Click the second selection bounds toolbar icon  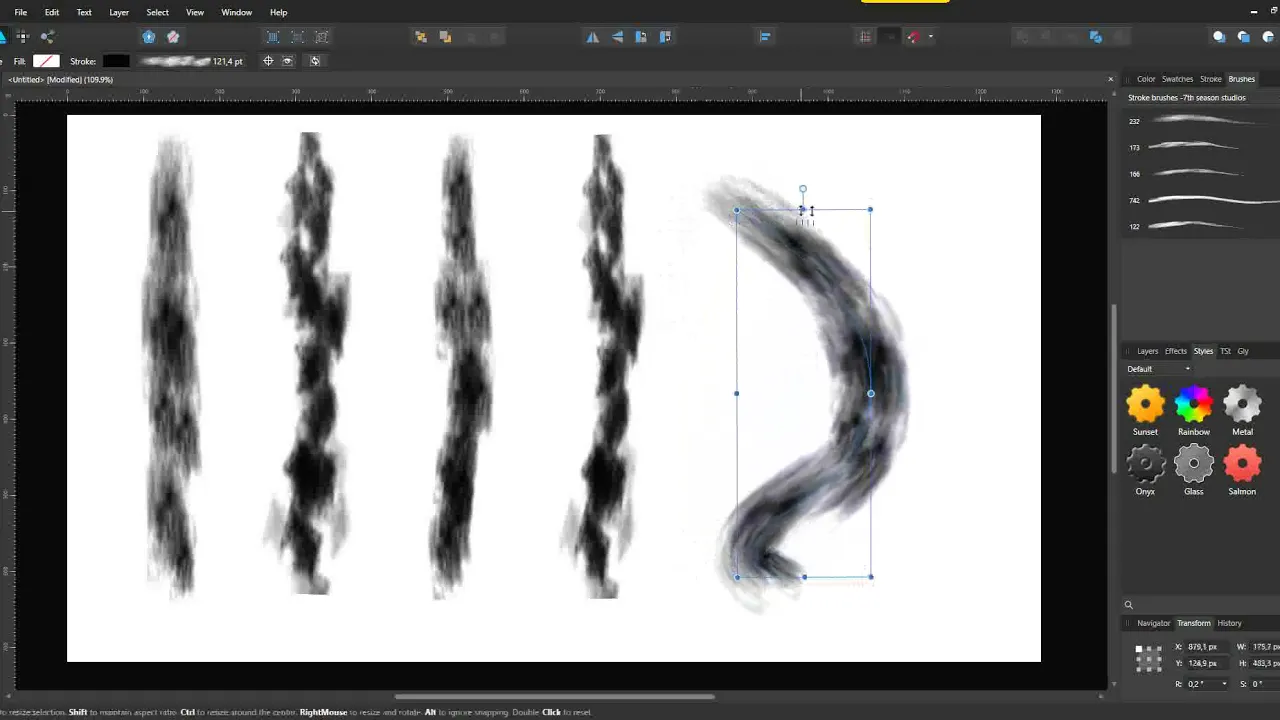coord(297,37)
